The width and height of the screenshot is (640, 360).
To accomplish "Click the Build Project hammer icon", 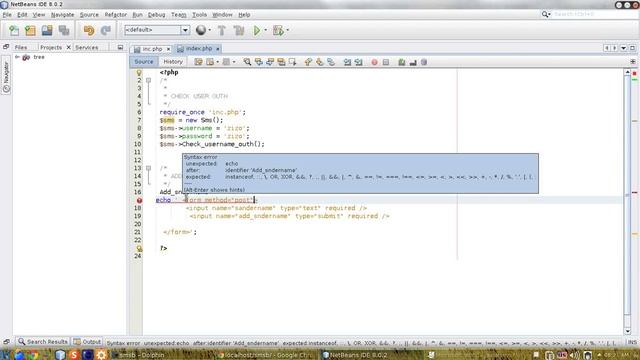I will (x=222, y=30).
